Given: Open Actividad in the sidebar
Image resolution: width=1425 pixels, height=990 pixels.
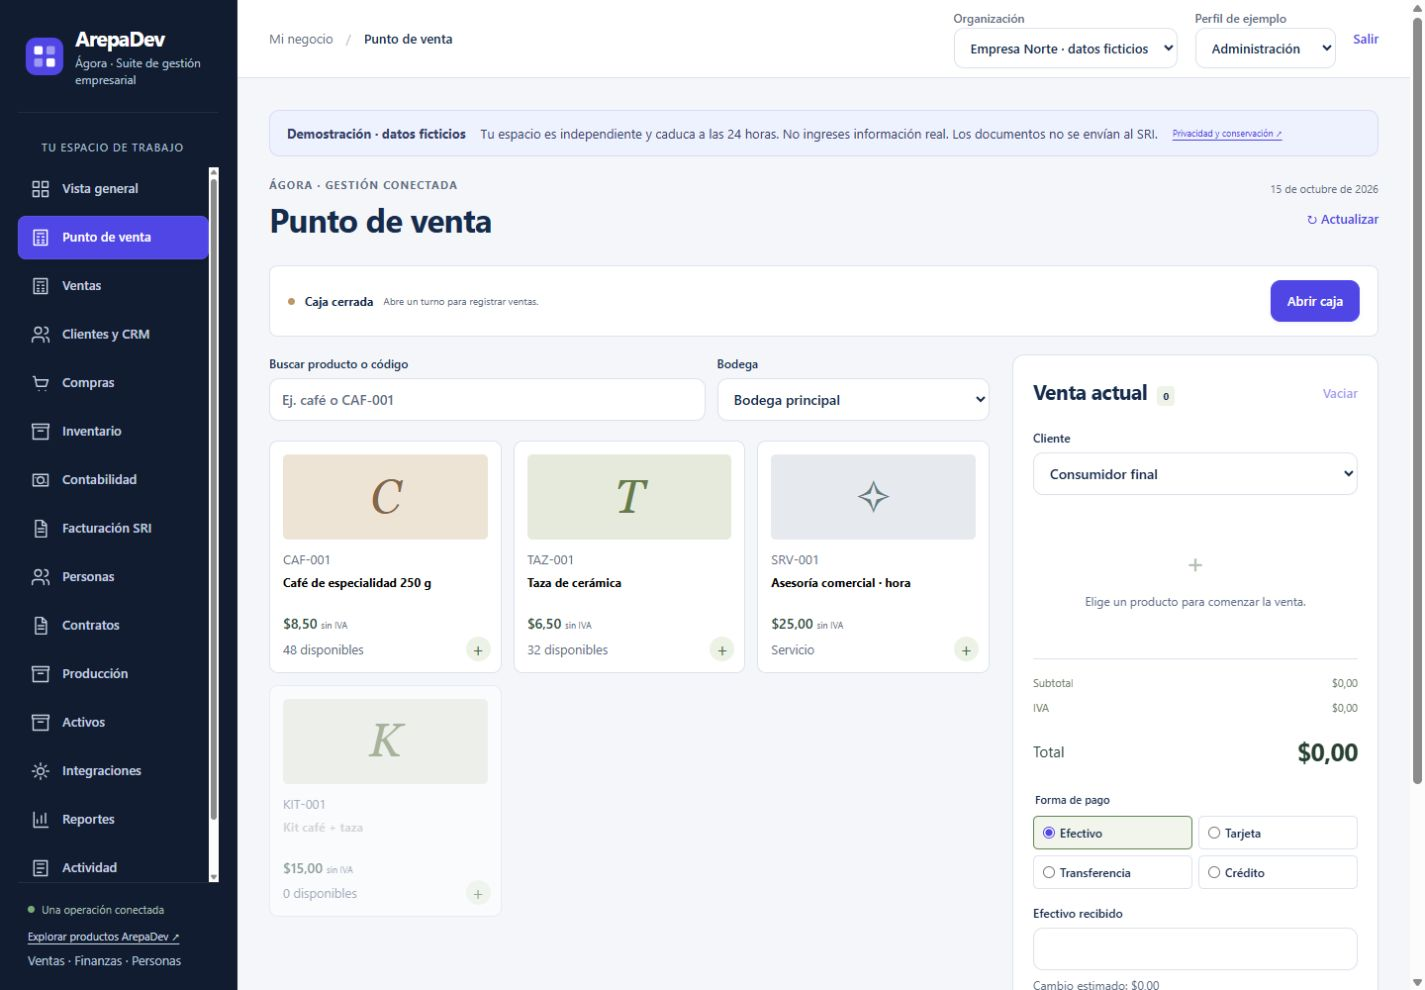Looking at the screenshot, I should click(113, 868).
